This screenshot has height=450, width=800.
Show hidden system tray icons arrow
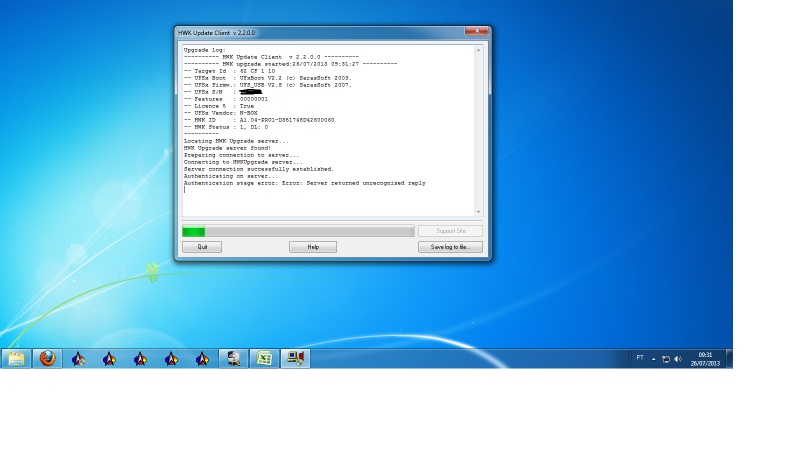pyautogui.click(x=654, y=359)
